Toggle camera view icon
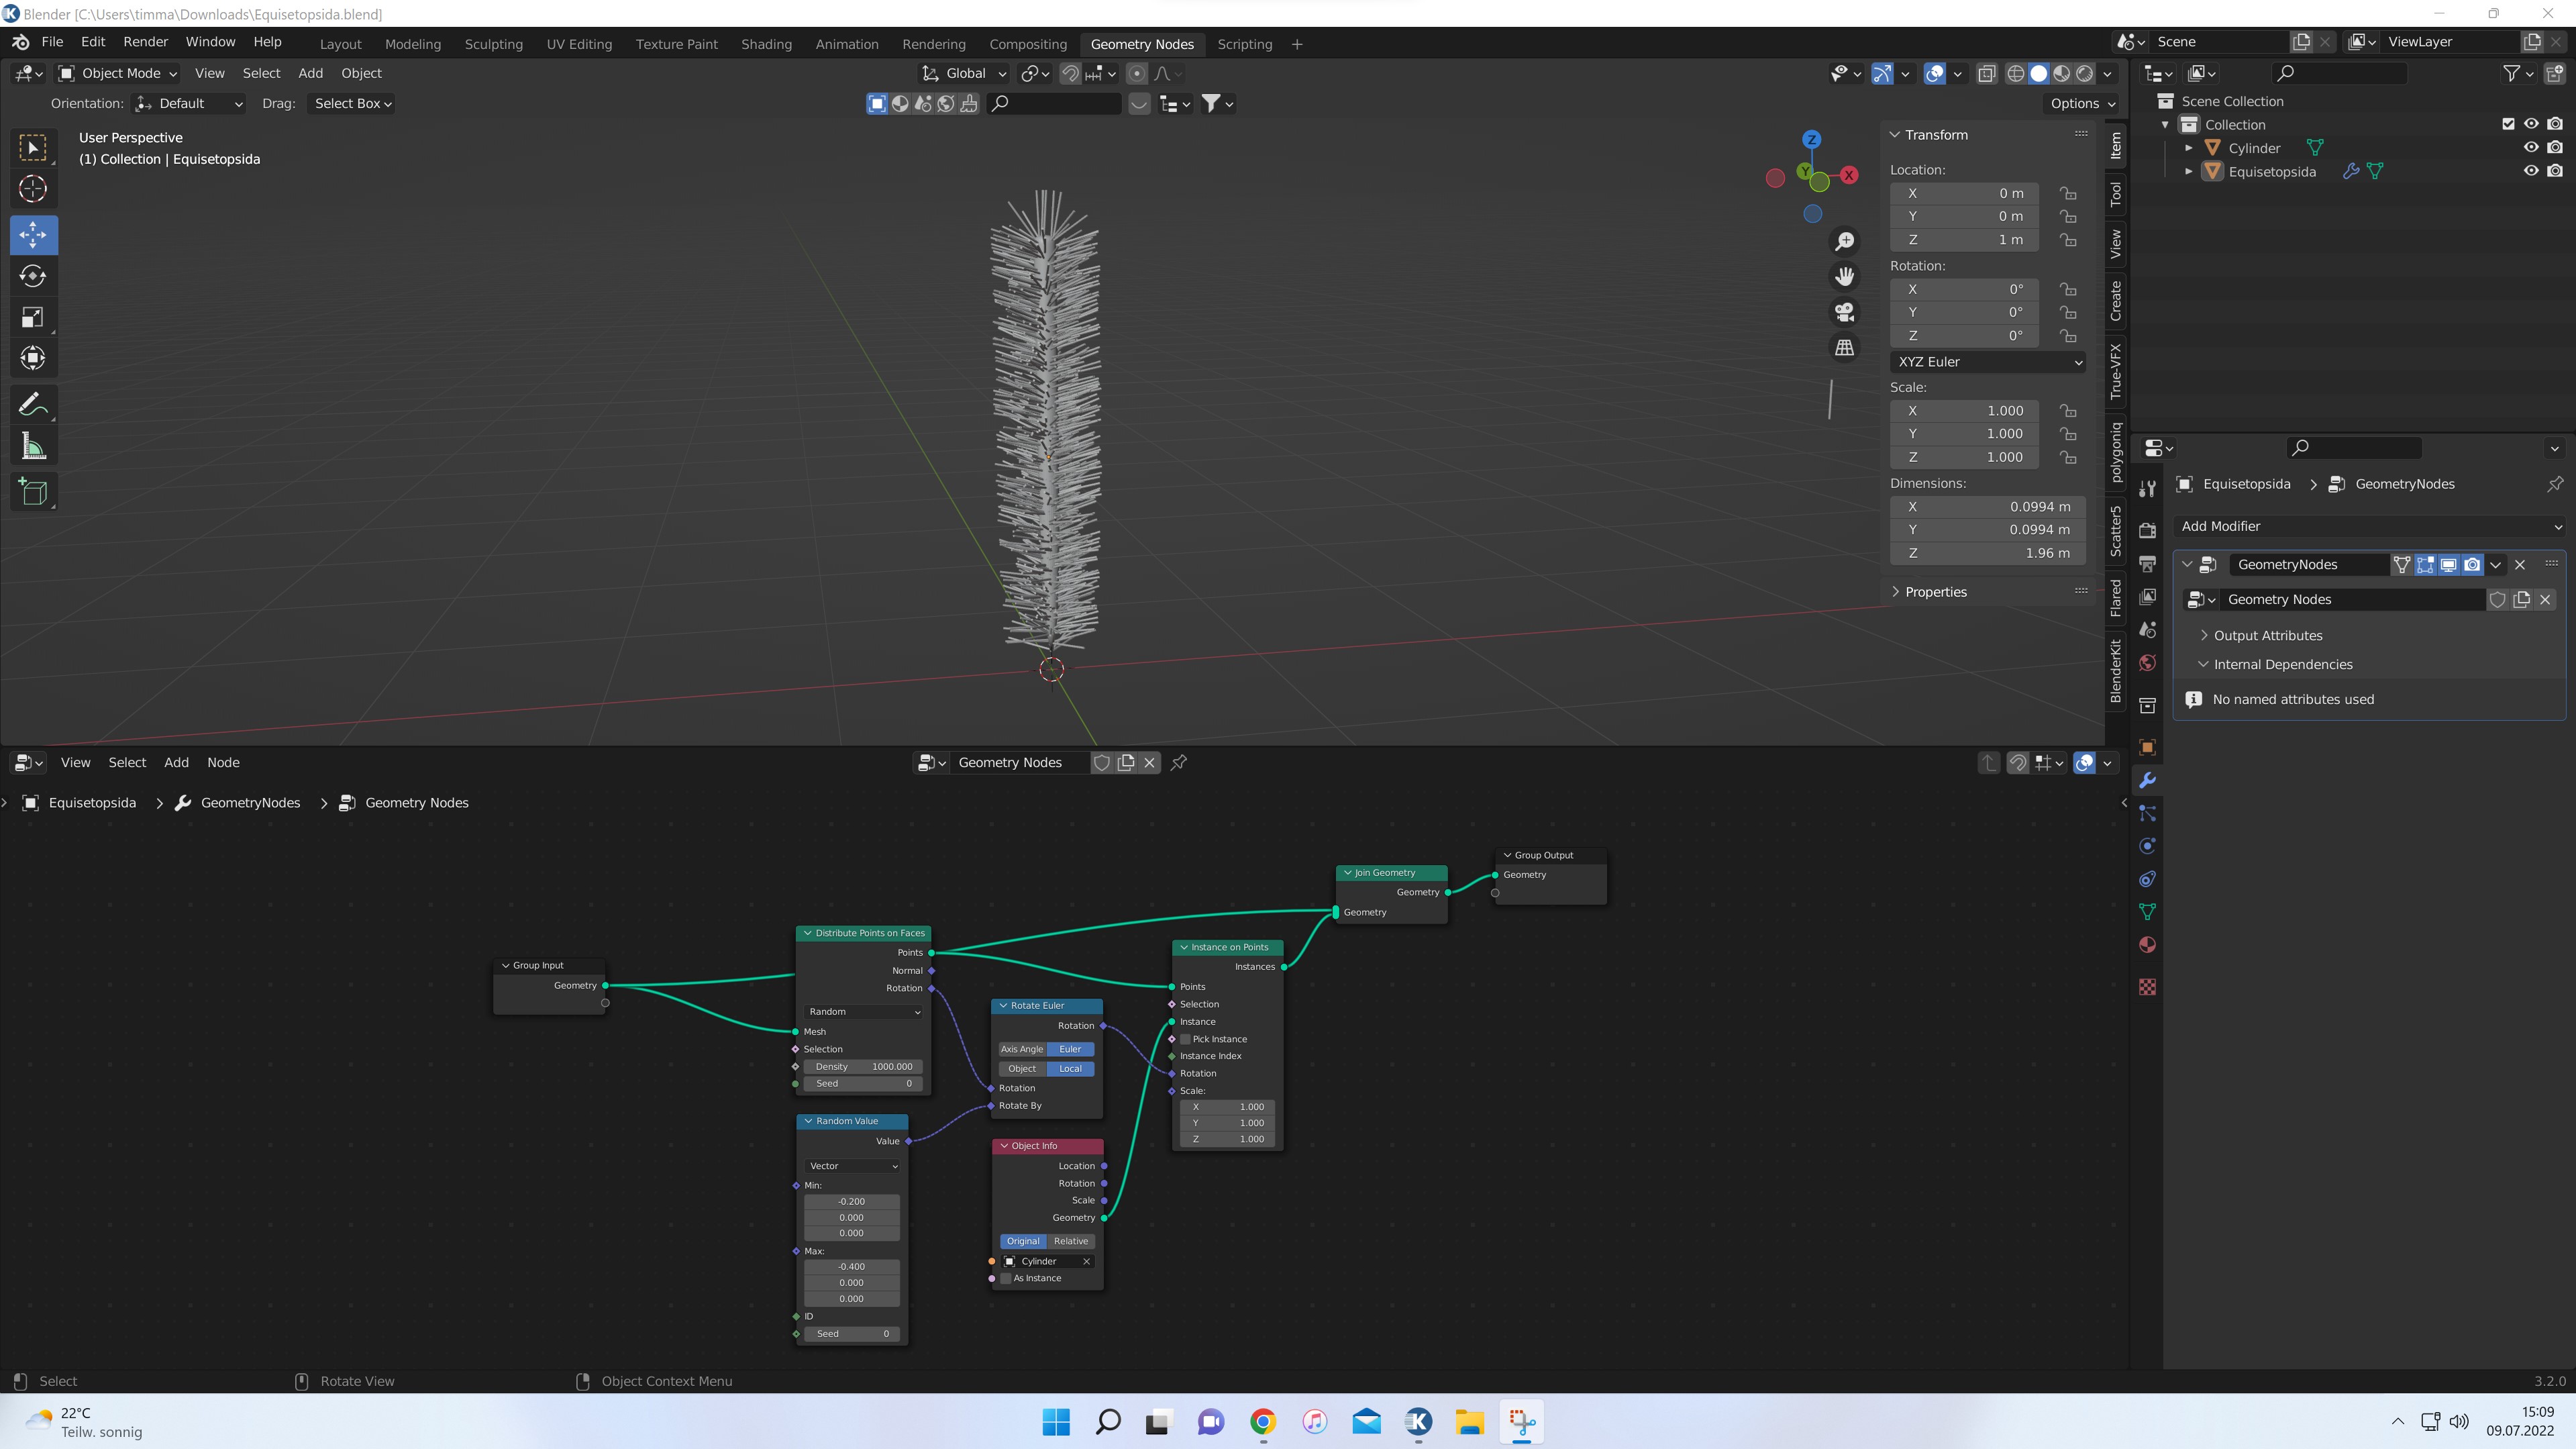 pos(1844,312)
